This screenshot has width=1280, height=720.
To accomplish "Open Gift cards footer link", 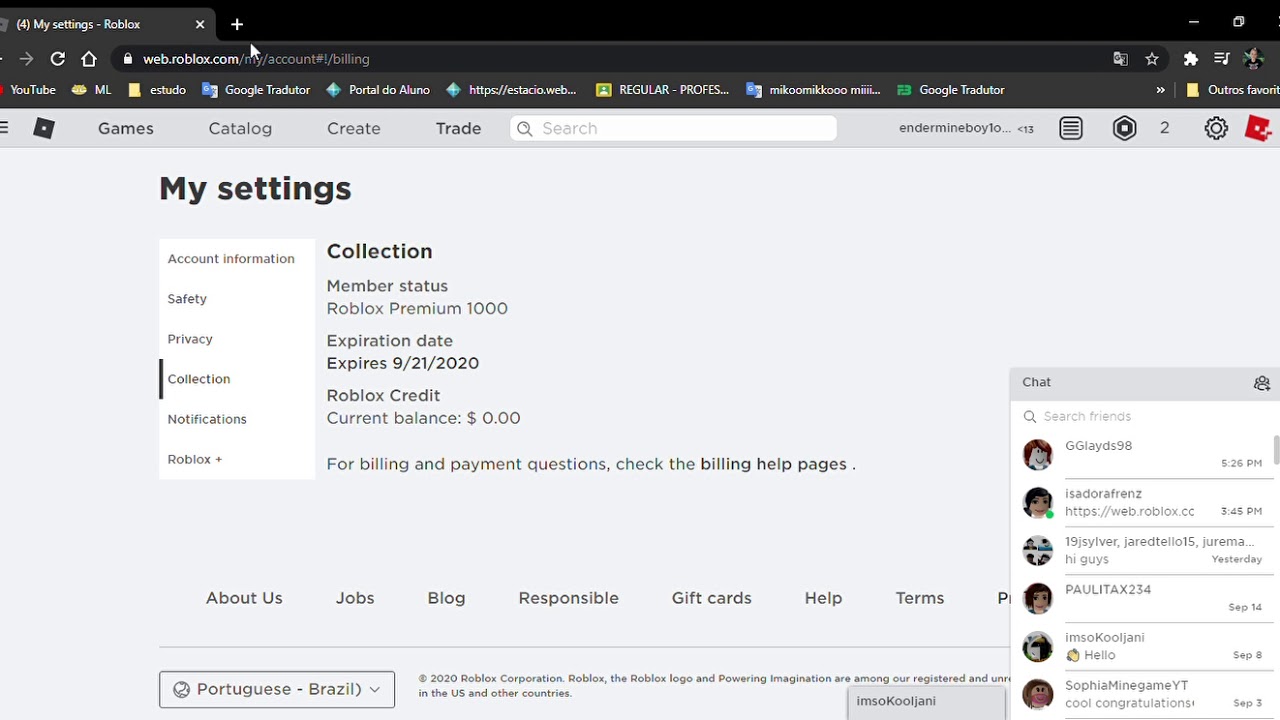I will click(x=711, y=598).
